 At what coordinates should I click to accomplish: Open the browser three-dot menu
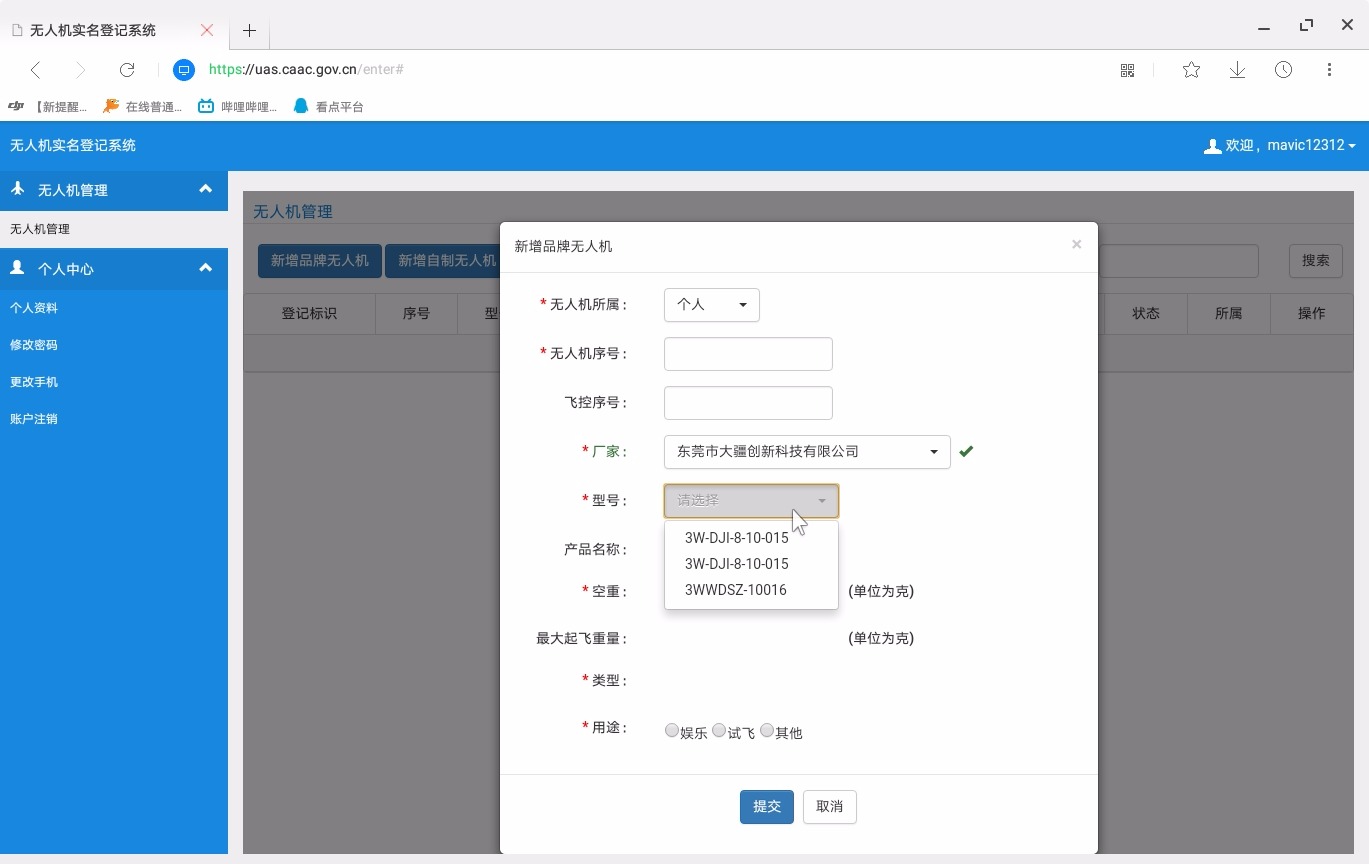pyautogui.click(x=1329, y=69)
